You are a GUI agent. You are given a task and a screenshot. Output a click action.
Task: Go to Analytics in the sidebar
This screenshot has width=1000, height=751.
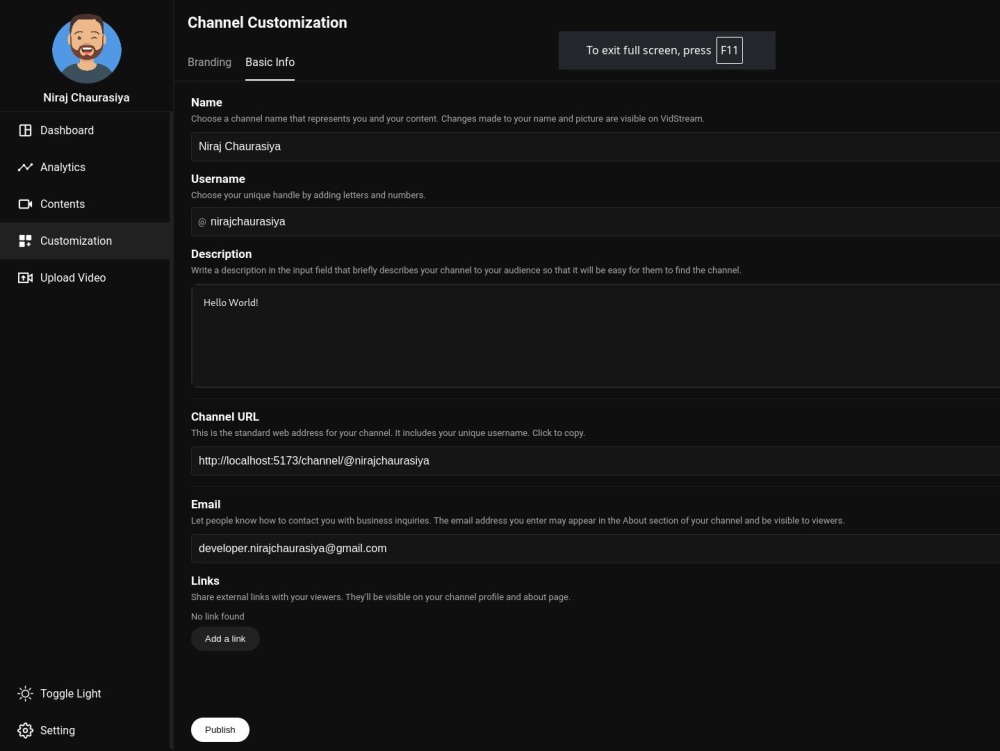coord(85,167)
